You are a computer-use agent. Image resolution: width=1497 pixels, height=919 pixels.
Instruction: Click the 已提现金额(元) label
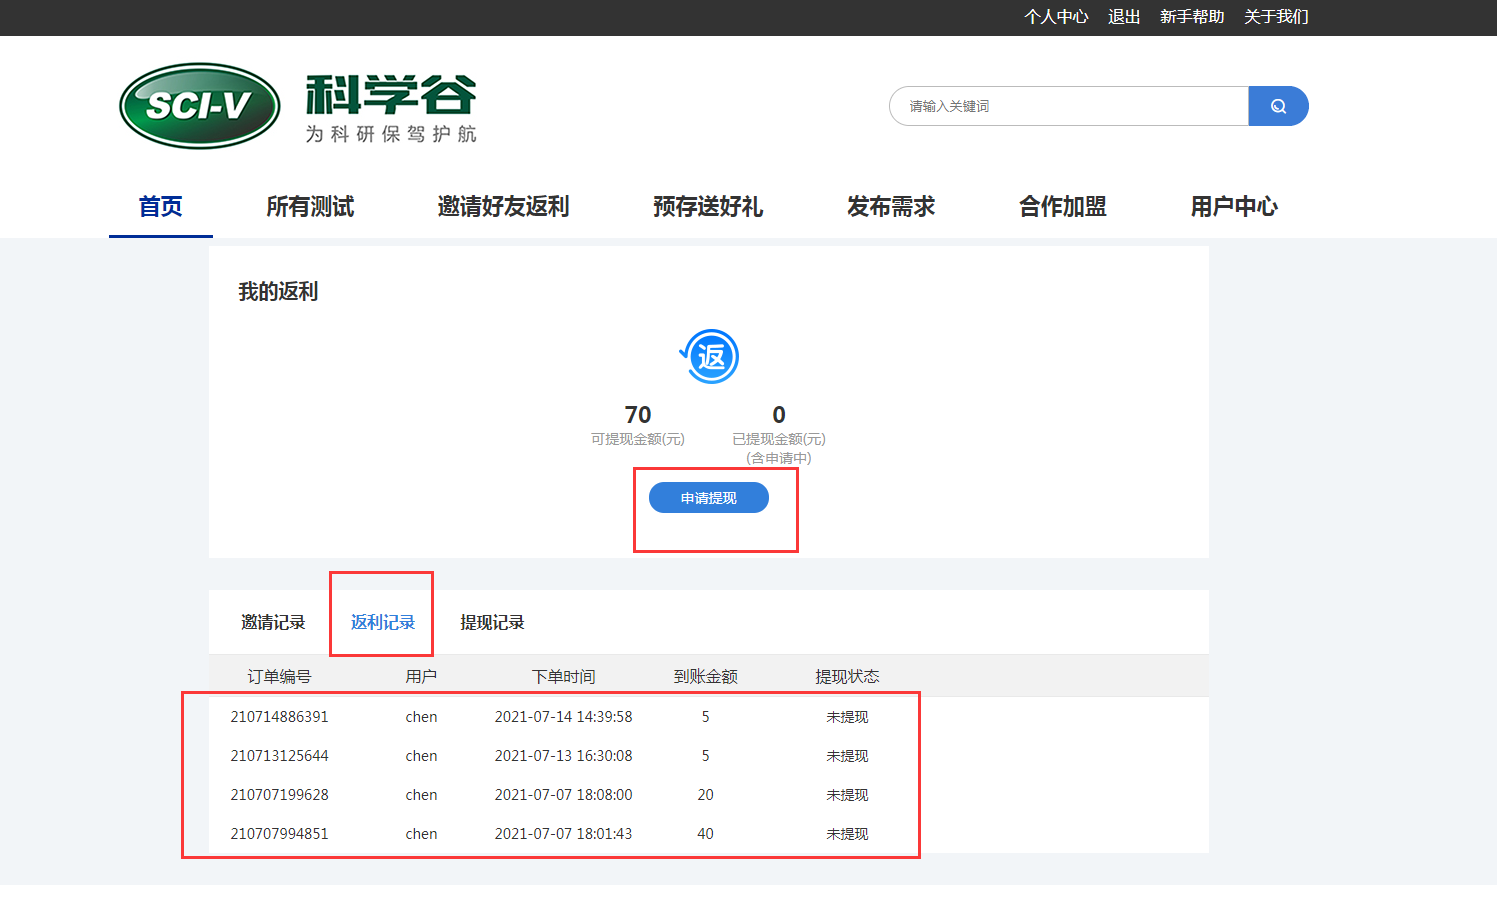(x=779, y=439)
